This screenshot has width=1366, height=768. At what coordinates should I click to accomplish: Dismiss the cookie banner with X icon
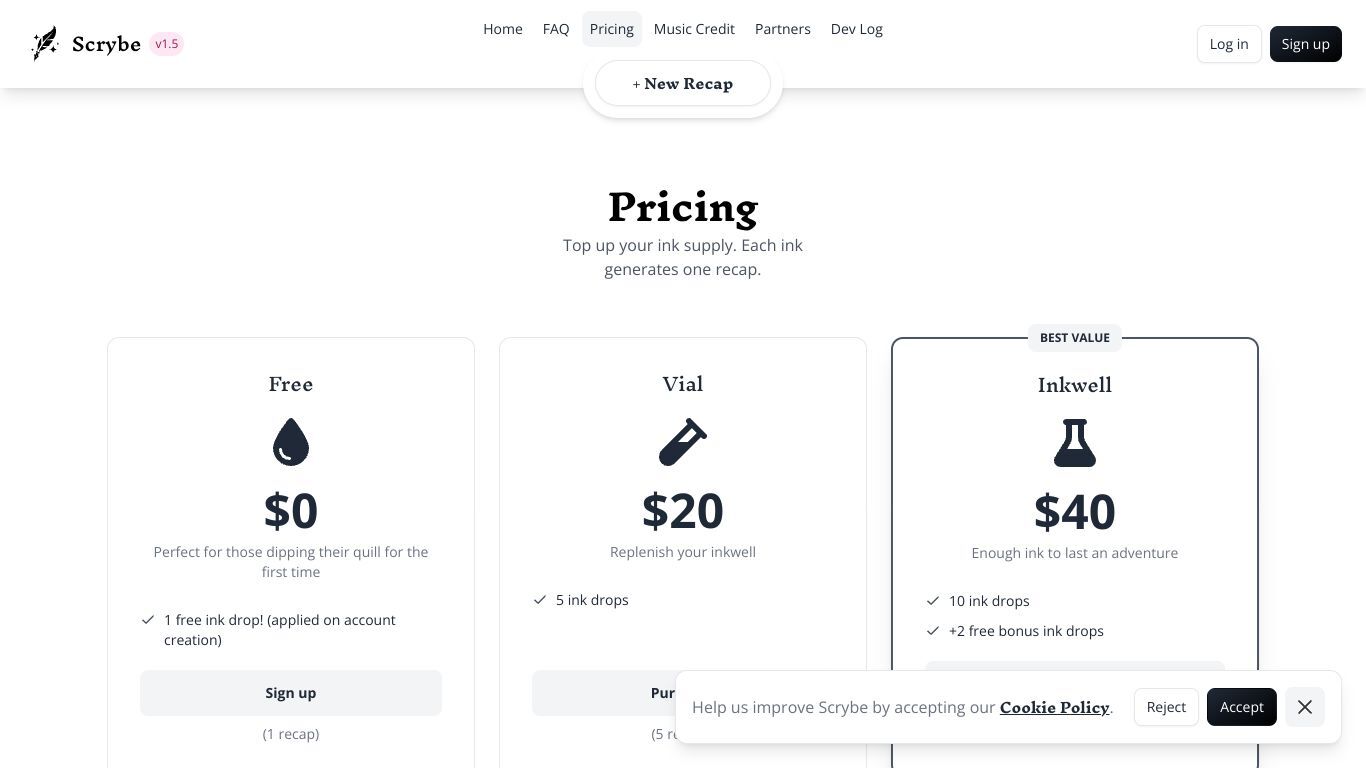[1305, 707]
